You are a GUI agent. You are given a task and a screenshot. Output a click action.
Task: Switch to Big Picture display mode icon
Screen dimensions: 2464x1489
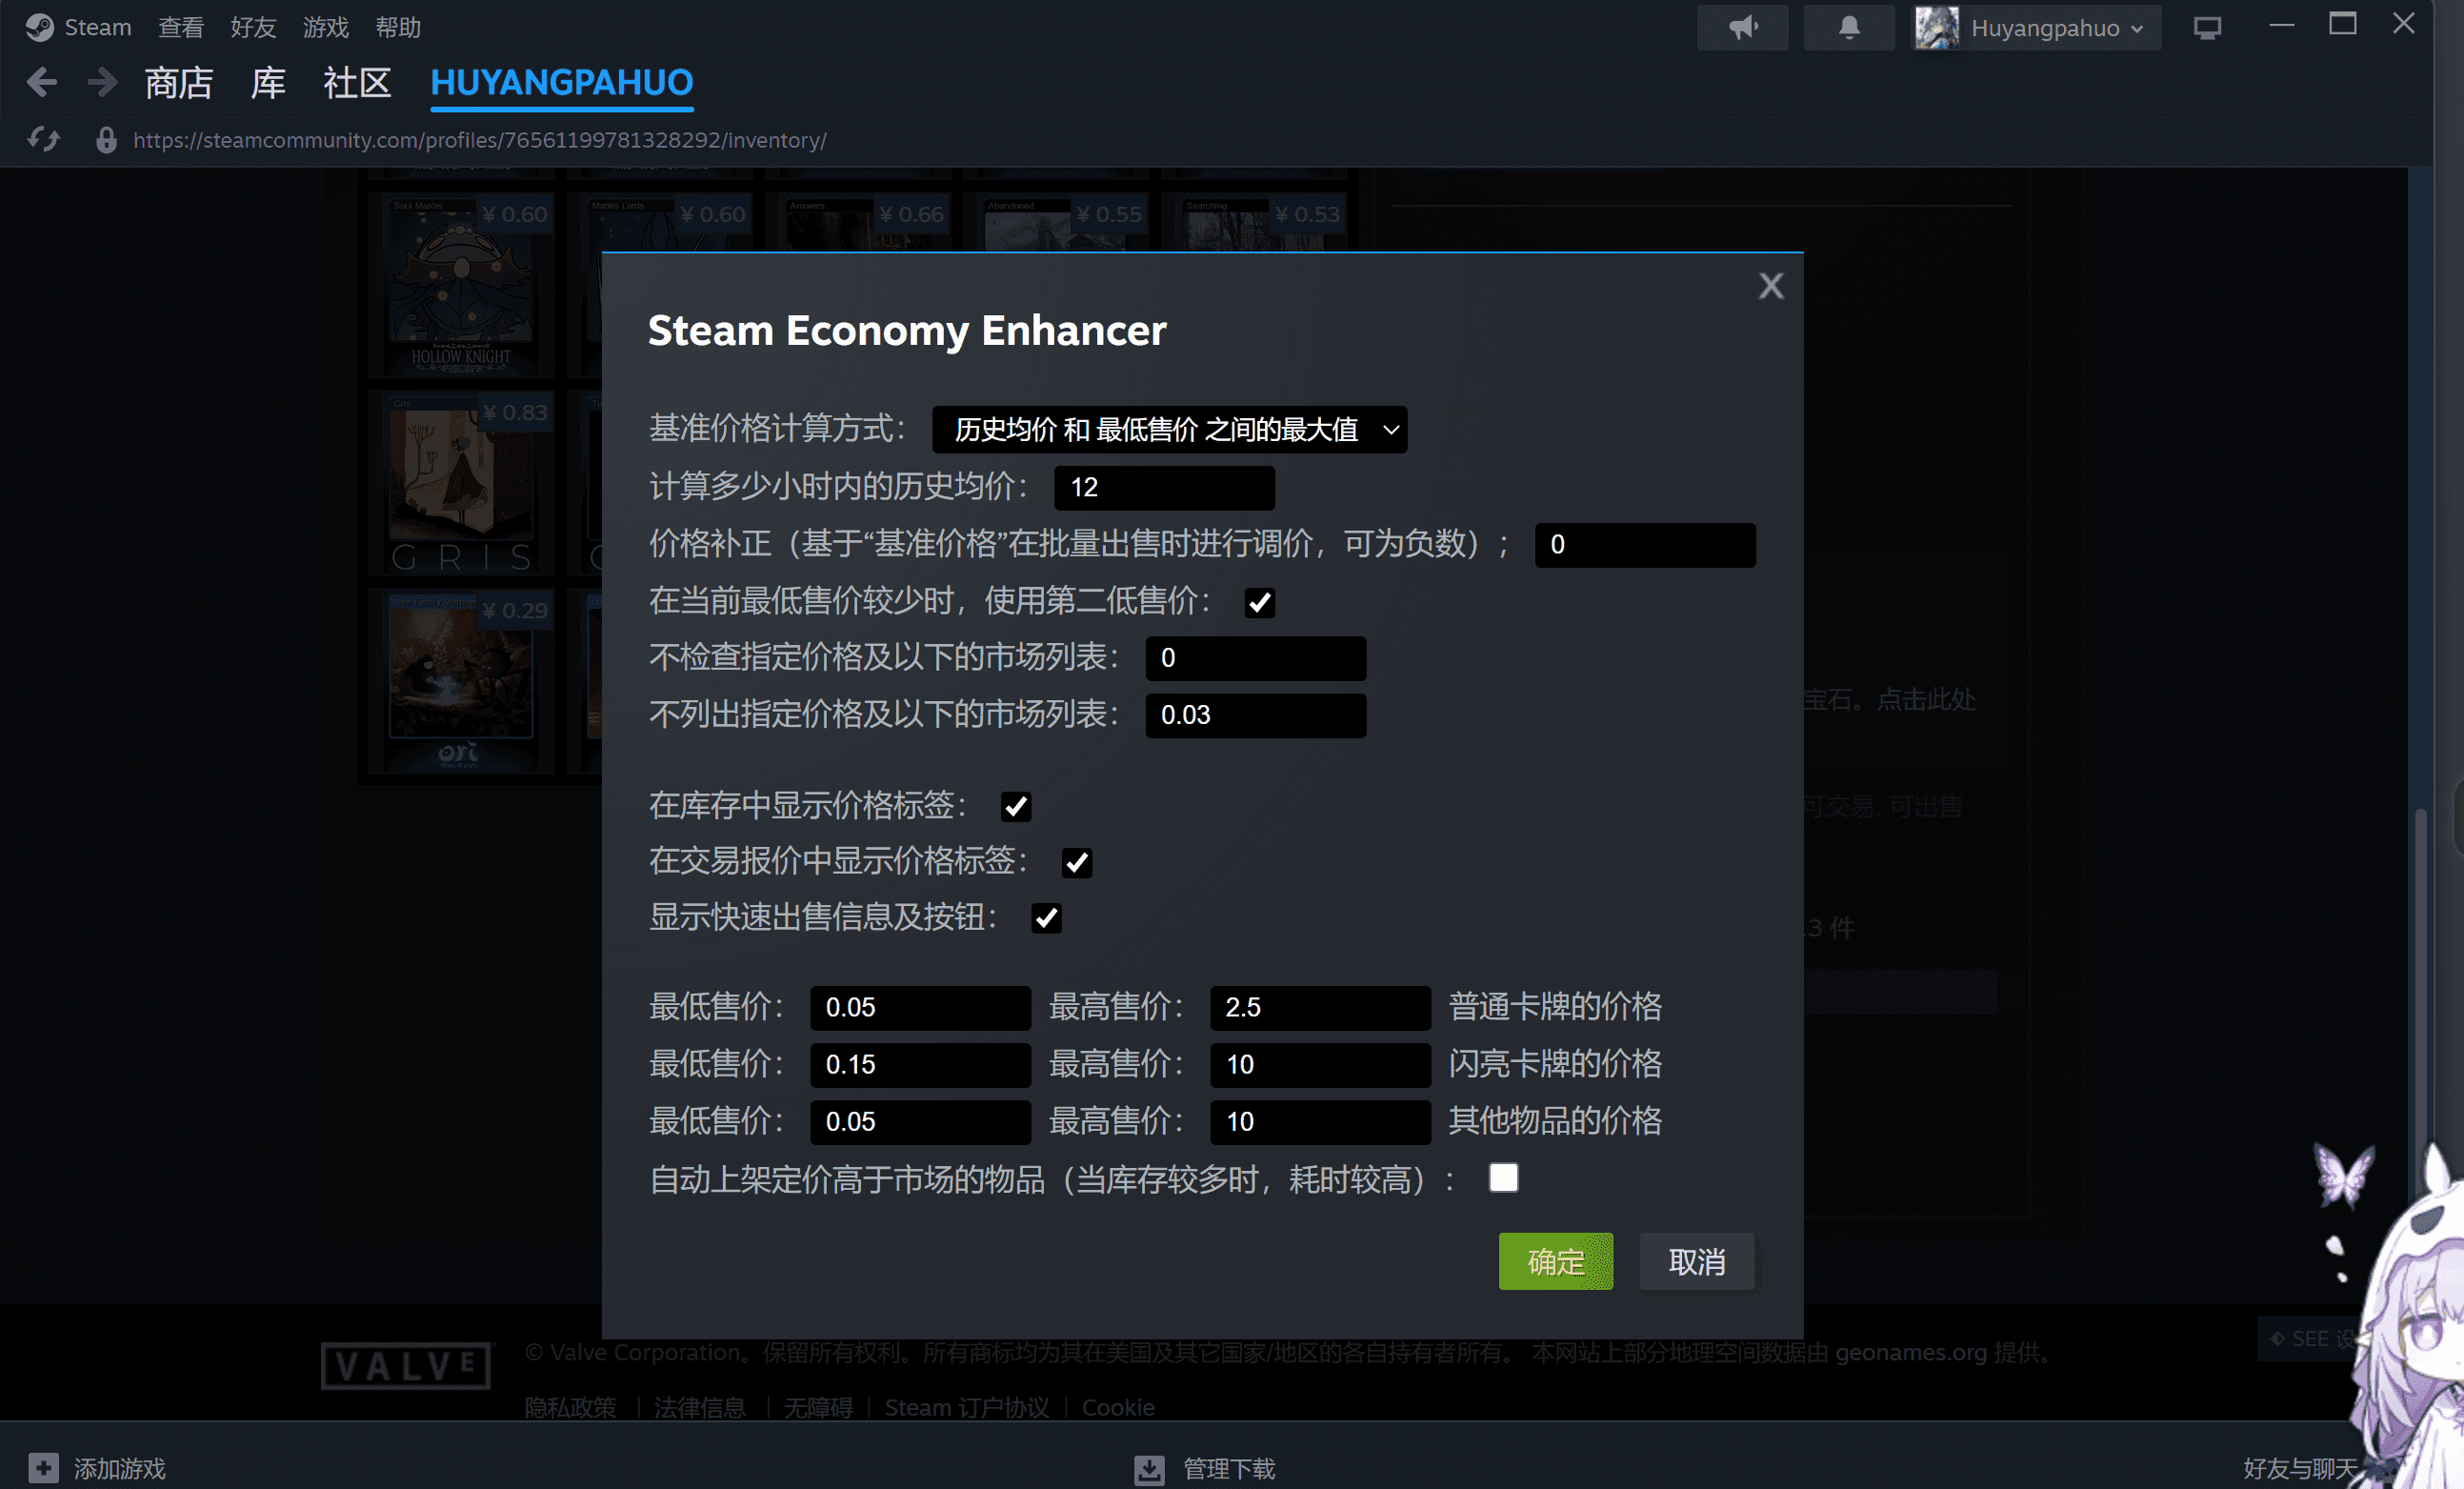tap(2207, 27)
